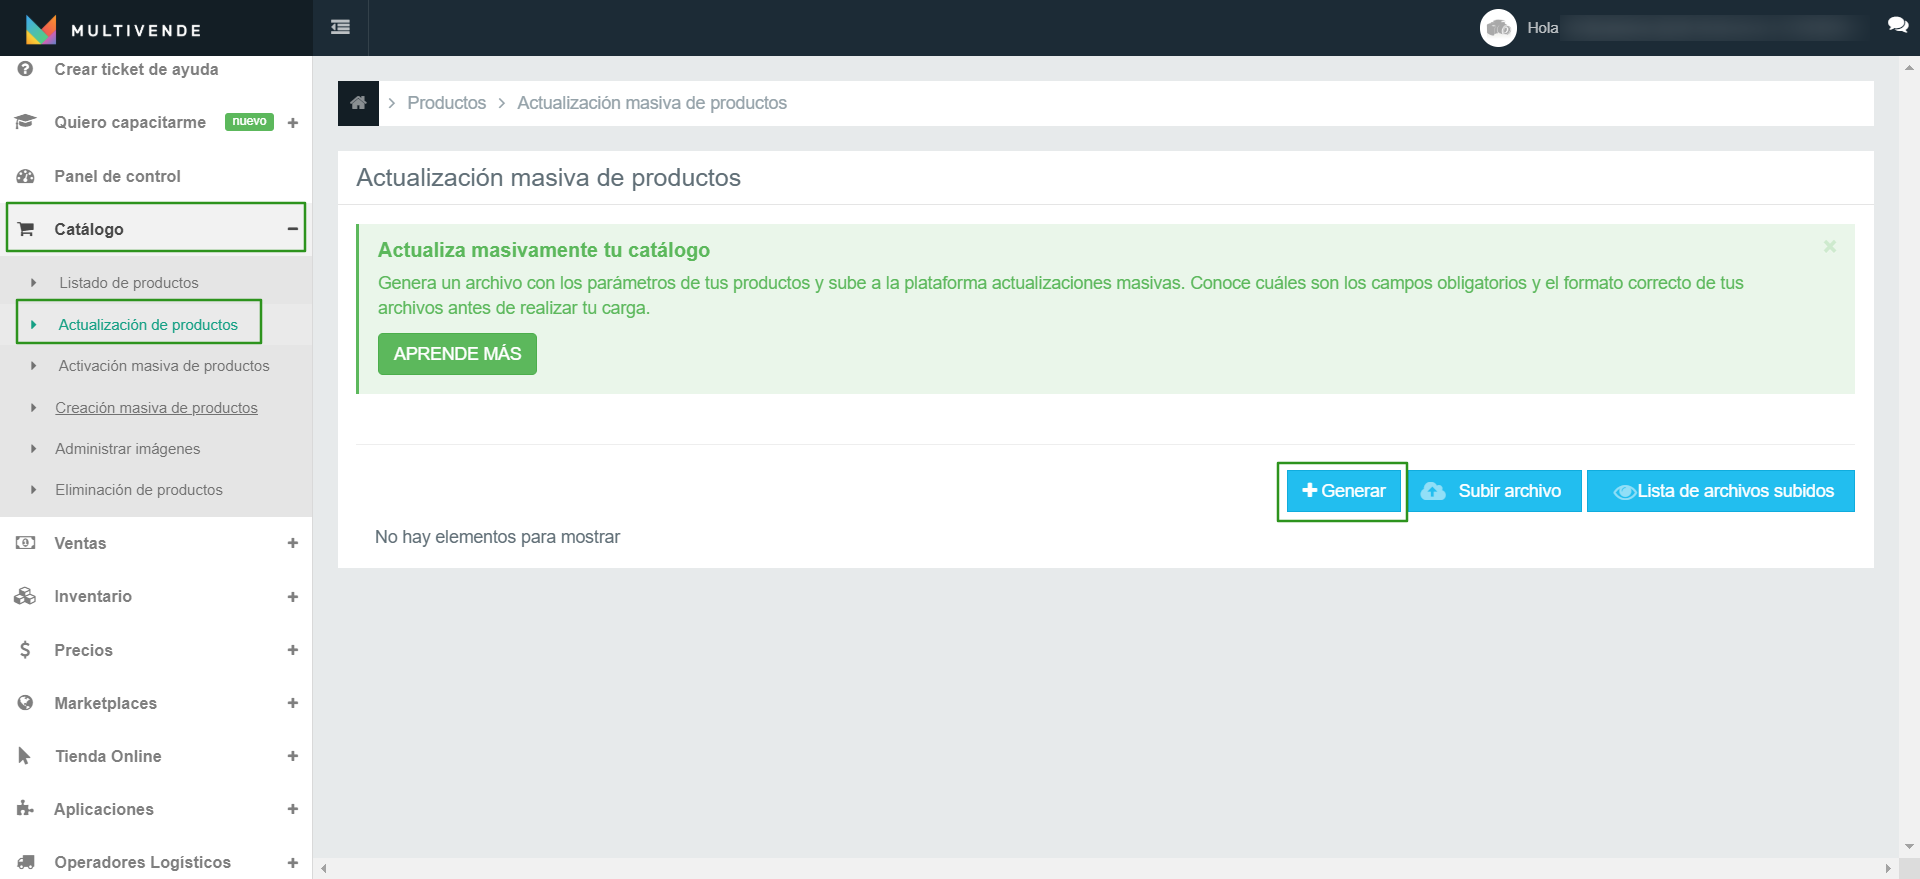Image resolution: width=1920 pixels, height=879 pixels.
Task: Click the Productos breadcrumb link
Action: [x=446, y=103]
